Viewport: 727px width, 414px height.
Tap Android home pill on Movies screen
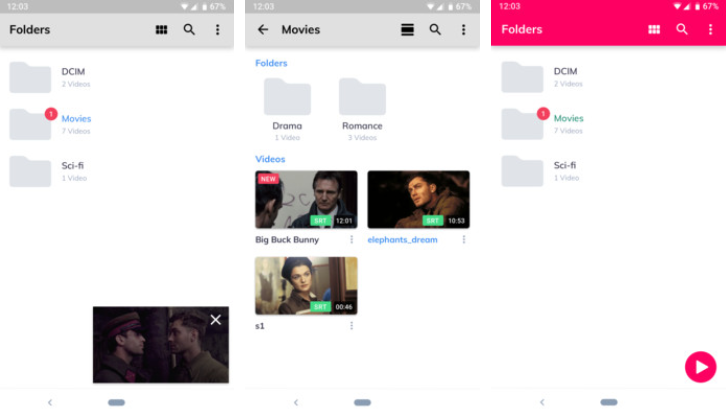pyautogui.click(x=362, y=402)
